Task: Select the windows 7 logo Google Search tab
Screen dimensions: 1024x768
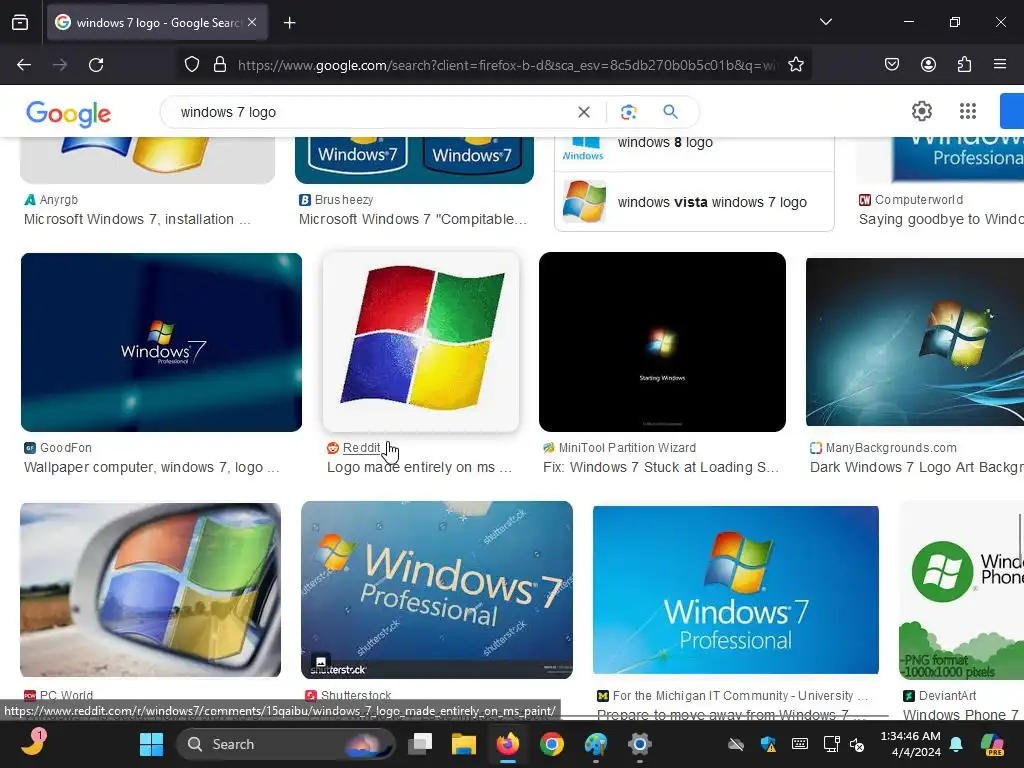Action: [x=157, y=22]
